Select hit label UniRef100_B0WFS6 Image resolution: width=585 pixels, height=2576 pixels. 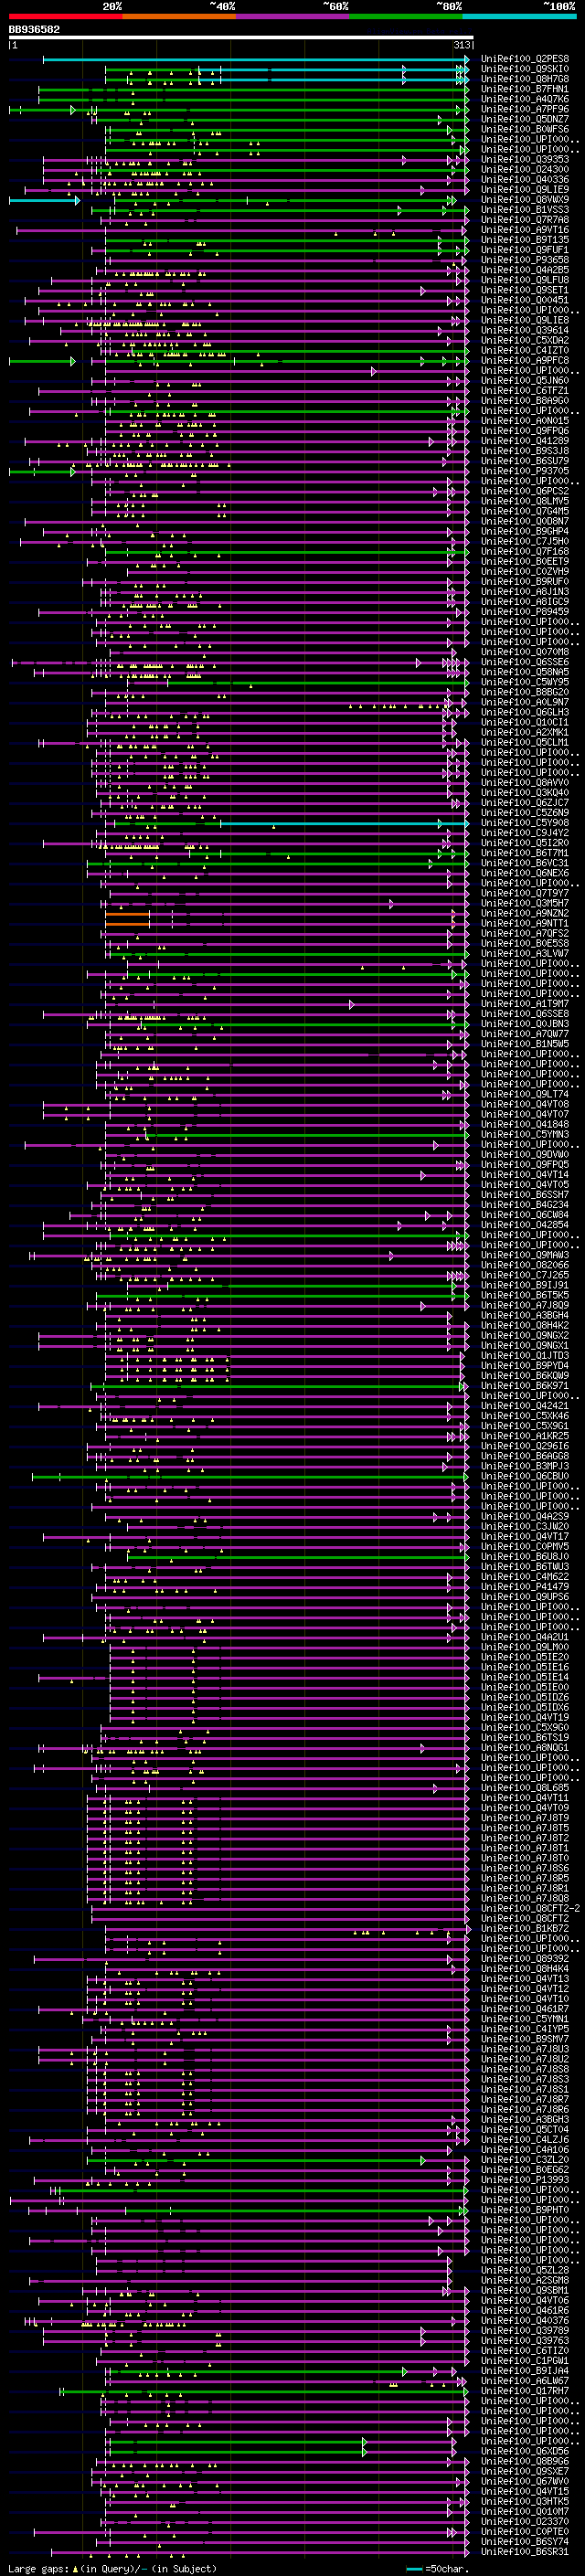point(525,129)
